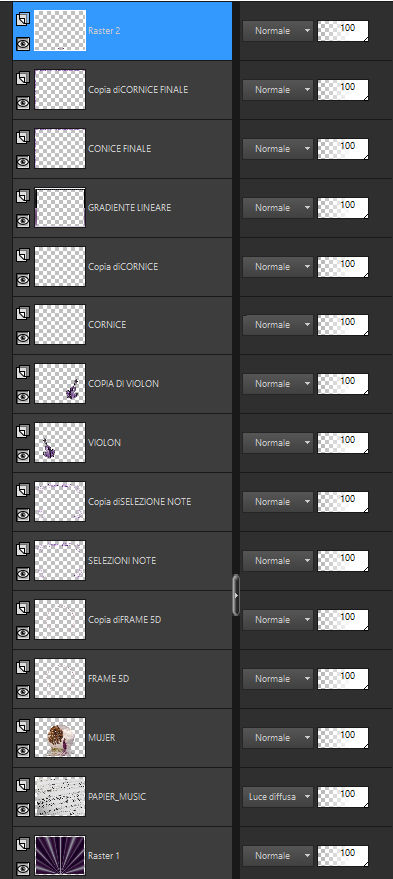Select the Copia diSELEZIONE NOTE layer
Image resolution: width=393 pixels, height=879 pixels.
[122, 502]
